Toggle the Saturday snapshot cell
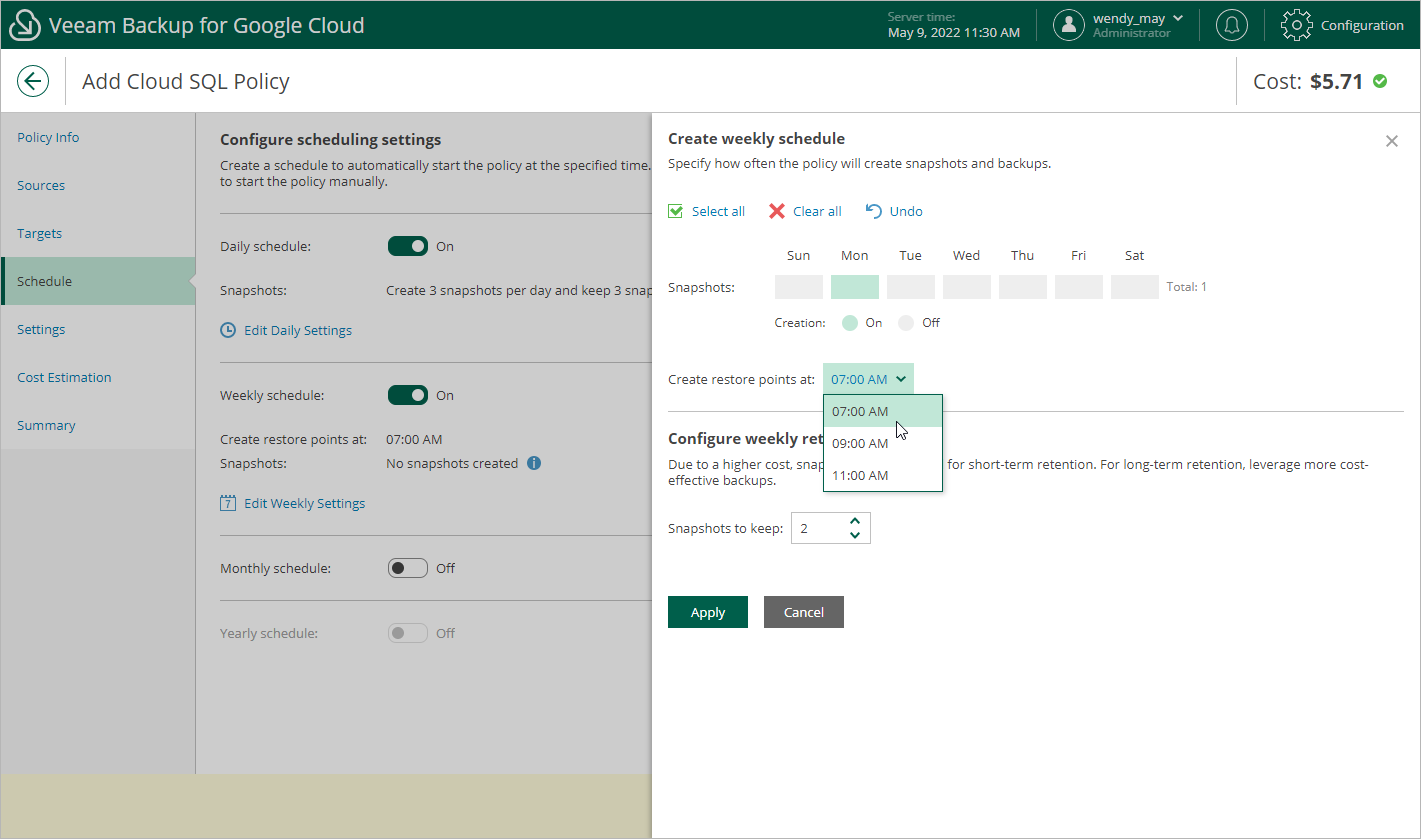 pyautogui.click(x=1135, y=287)
